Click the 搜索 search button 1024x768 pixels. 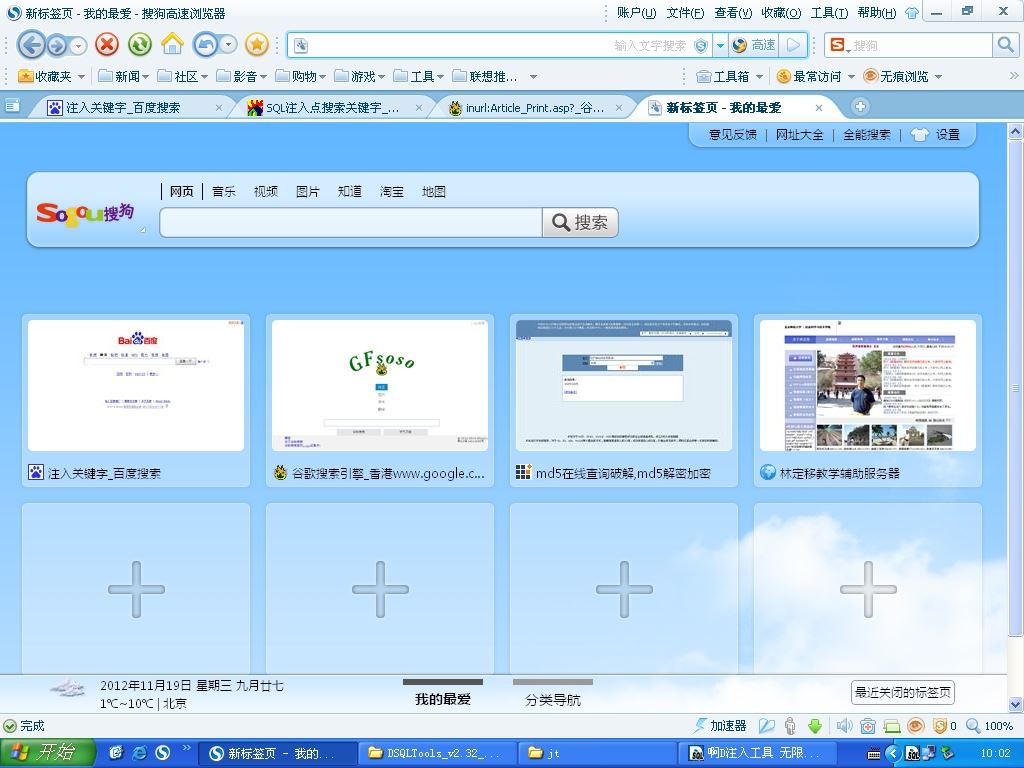pos(580,223)
